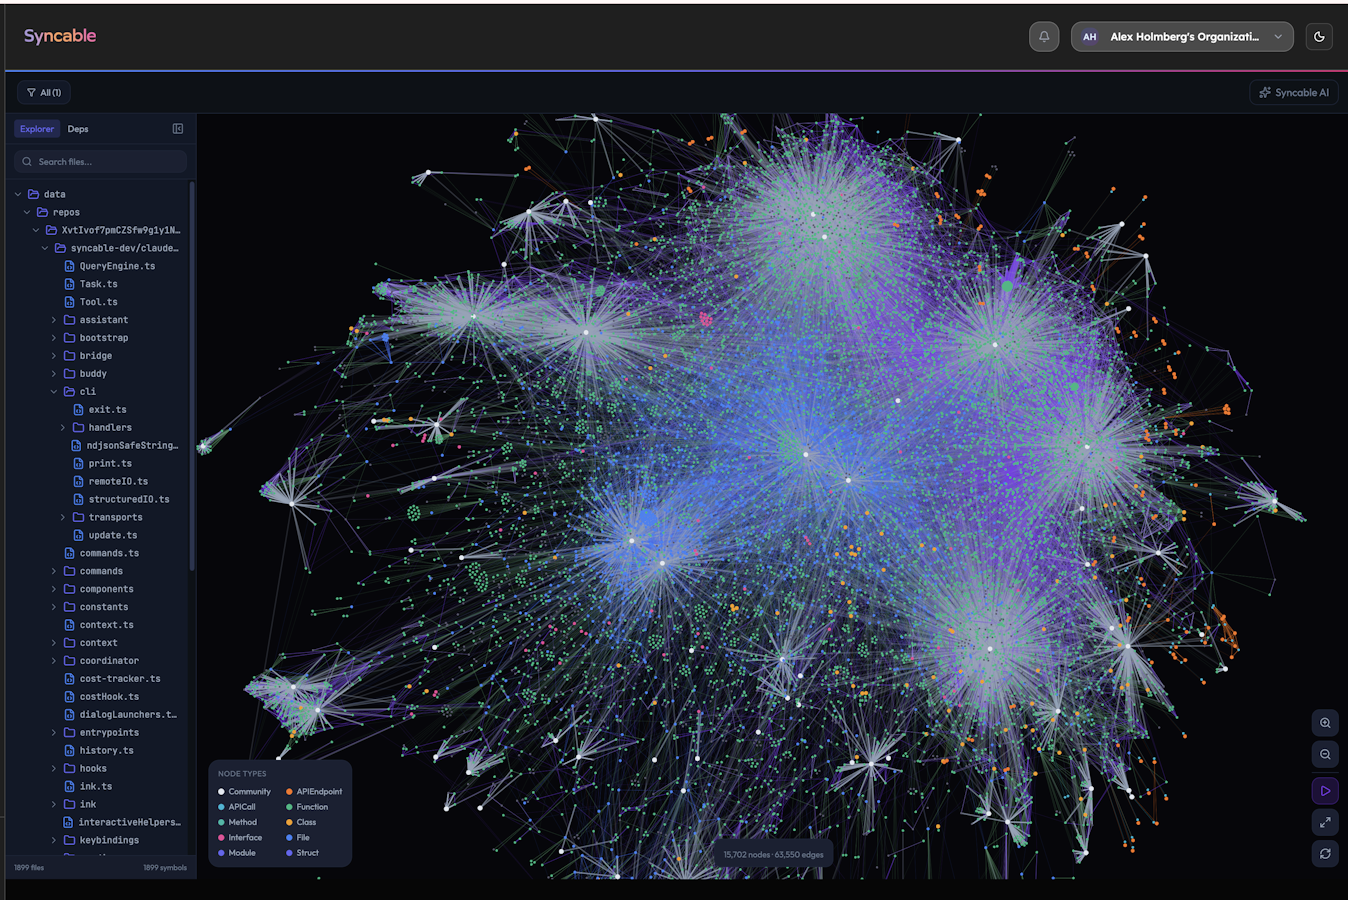This screenshot has height=900, width=1348.
Task: Open the organization switcher dropdown
Action: [x=1182, y=37]
